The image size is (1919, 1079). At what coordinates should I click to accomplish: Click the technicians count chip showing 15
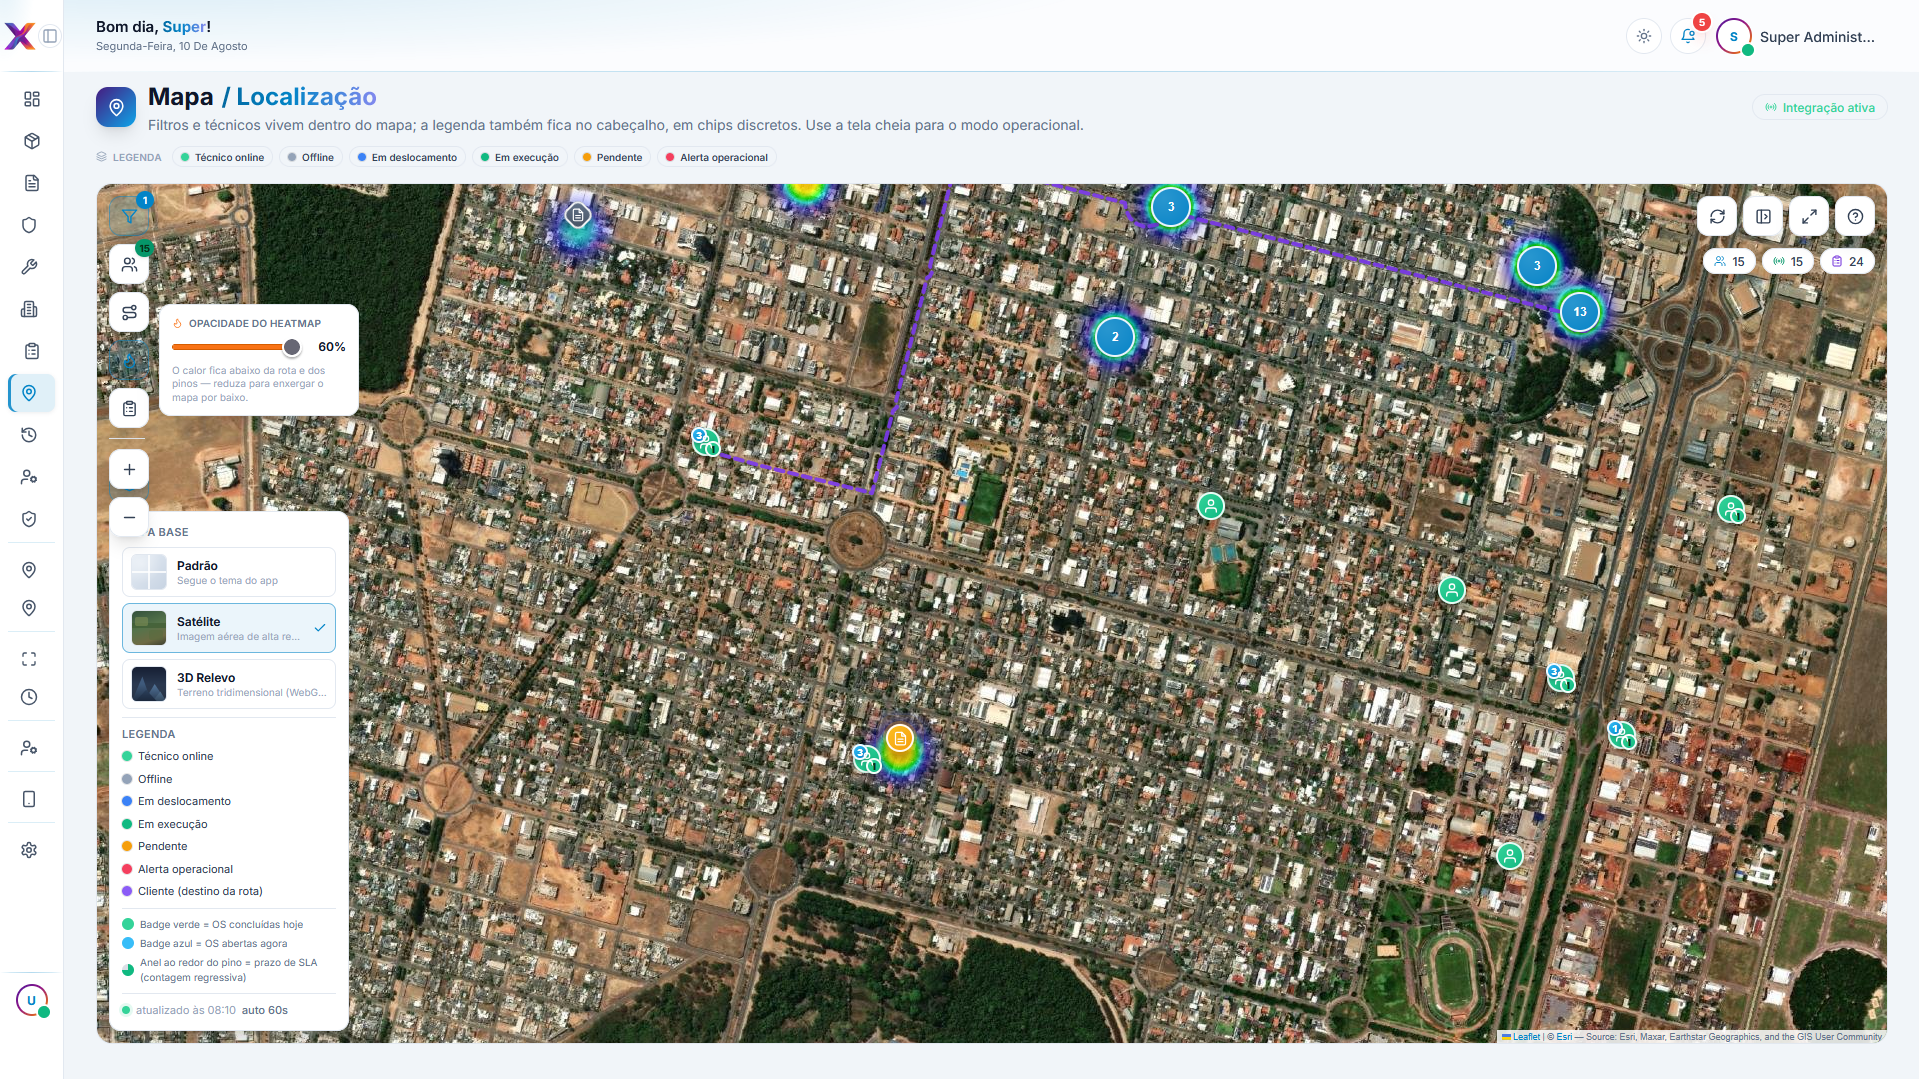[x=1729, y=261]
